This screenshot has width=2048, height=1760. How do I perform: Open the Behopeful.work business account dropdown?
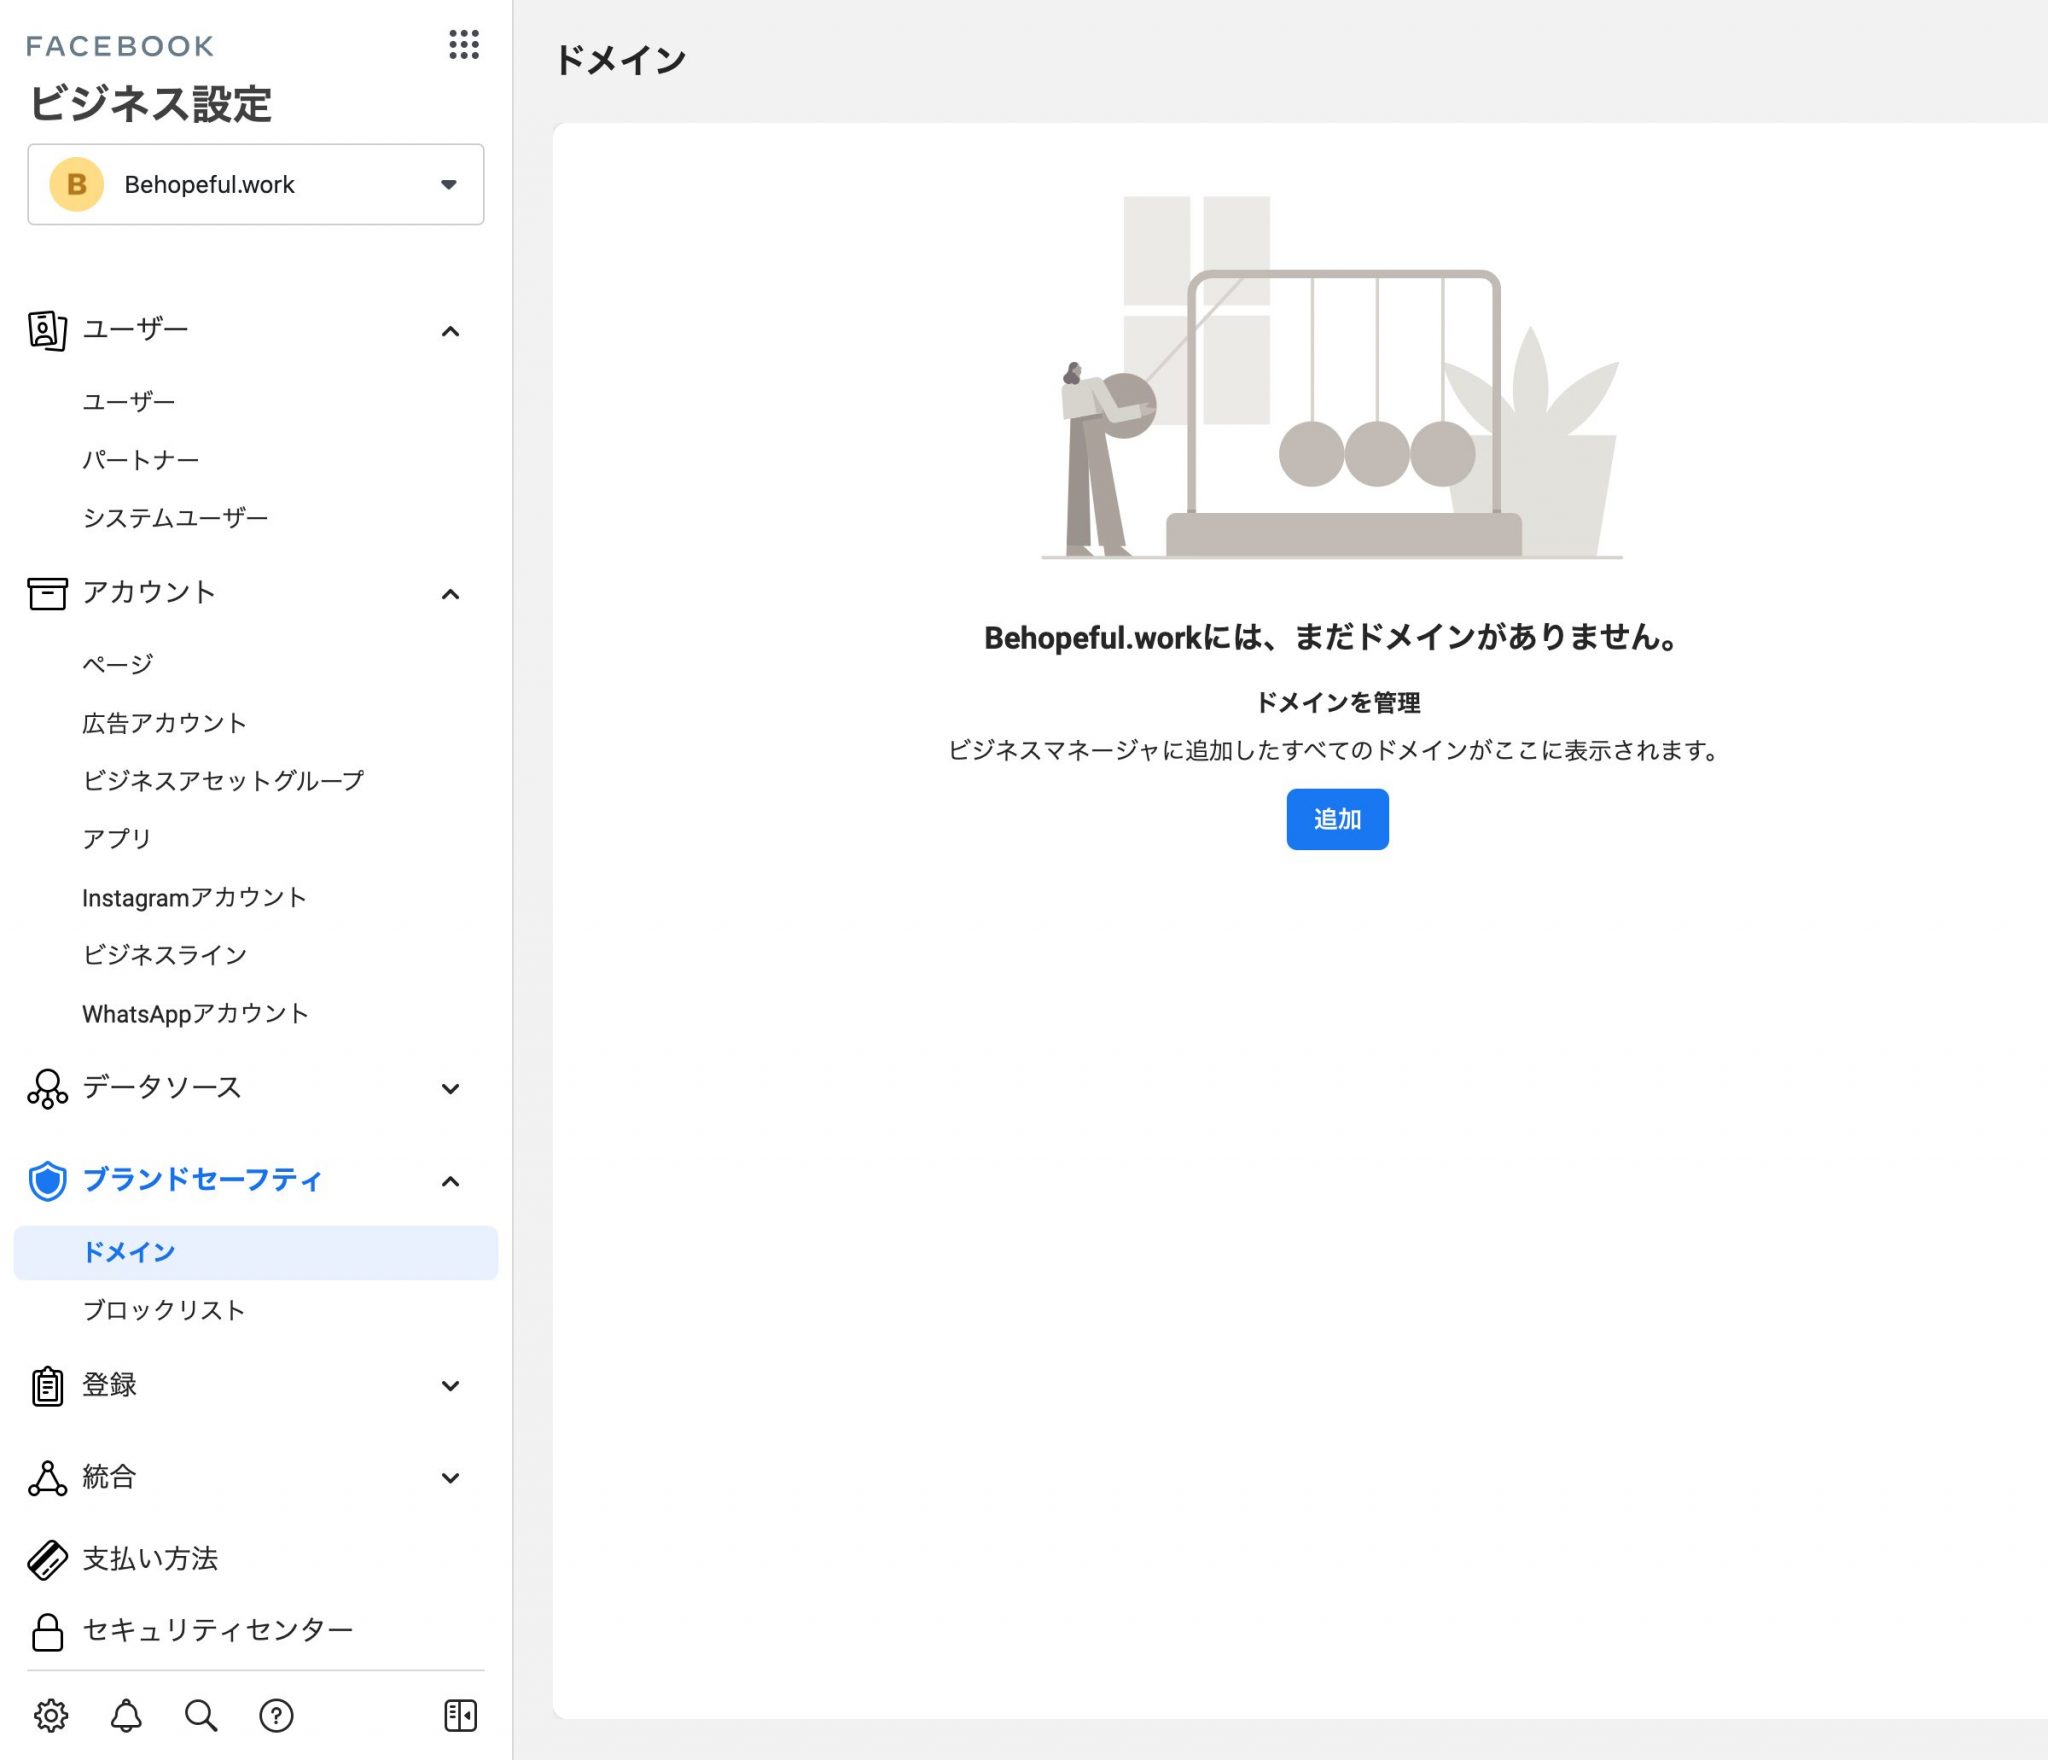pyautogui.click(x=256, y=185)
